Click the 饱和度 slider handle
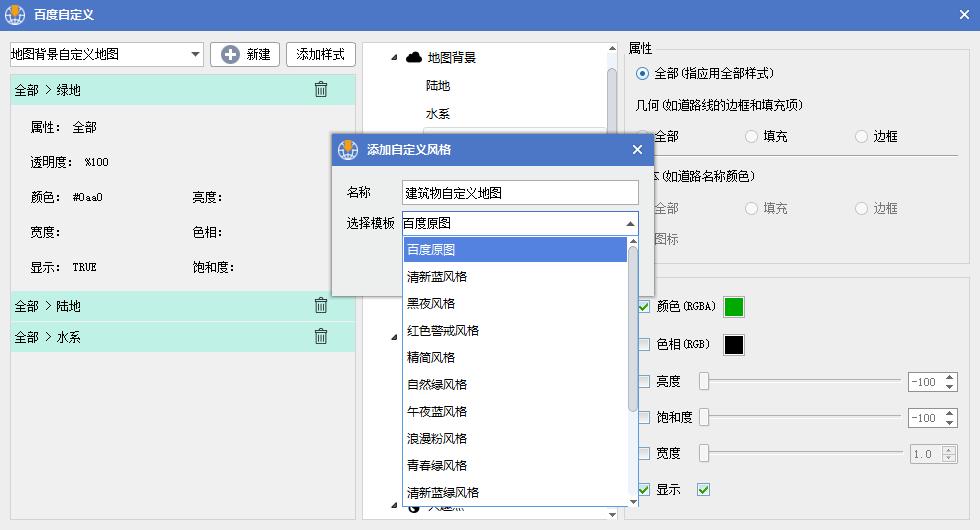This screenshot has height=530, width=980. pyautogui.click(x=704, y=417)
